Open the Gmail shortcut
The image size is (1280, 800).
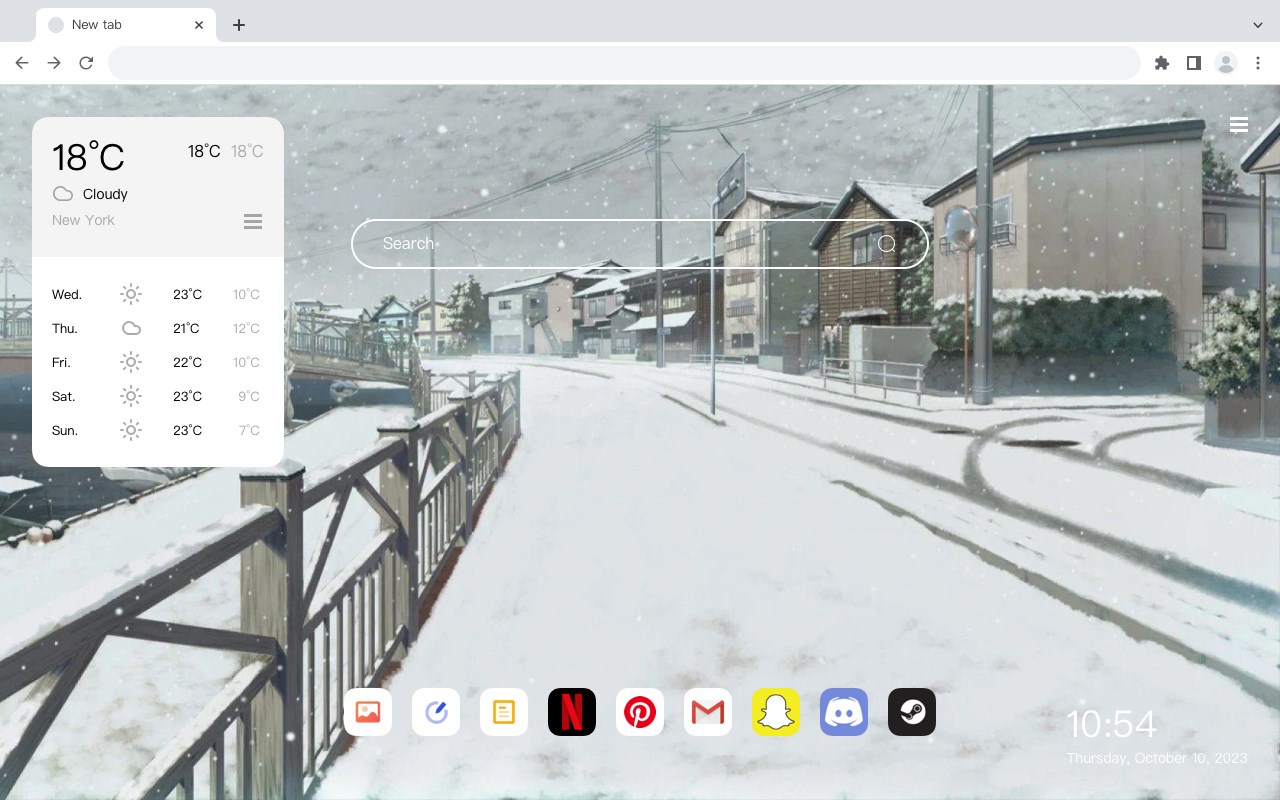point(708,712)
